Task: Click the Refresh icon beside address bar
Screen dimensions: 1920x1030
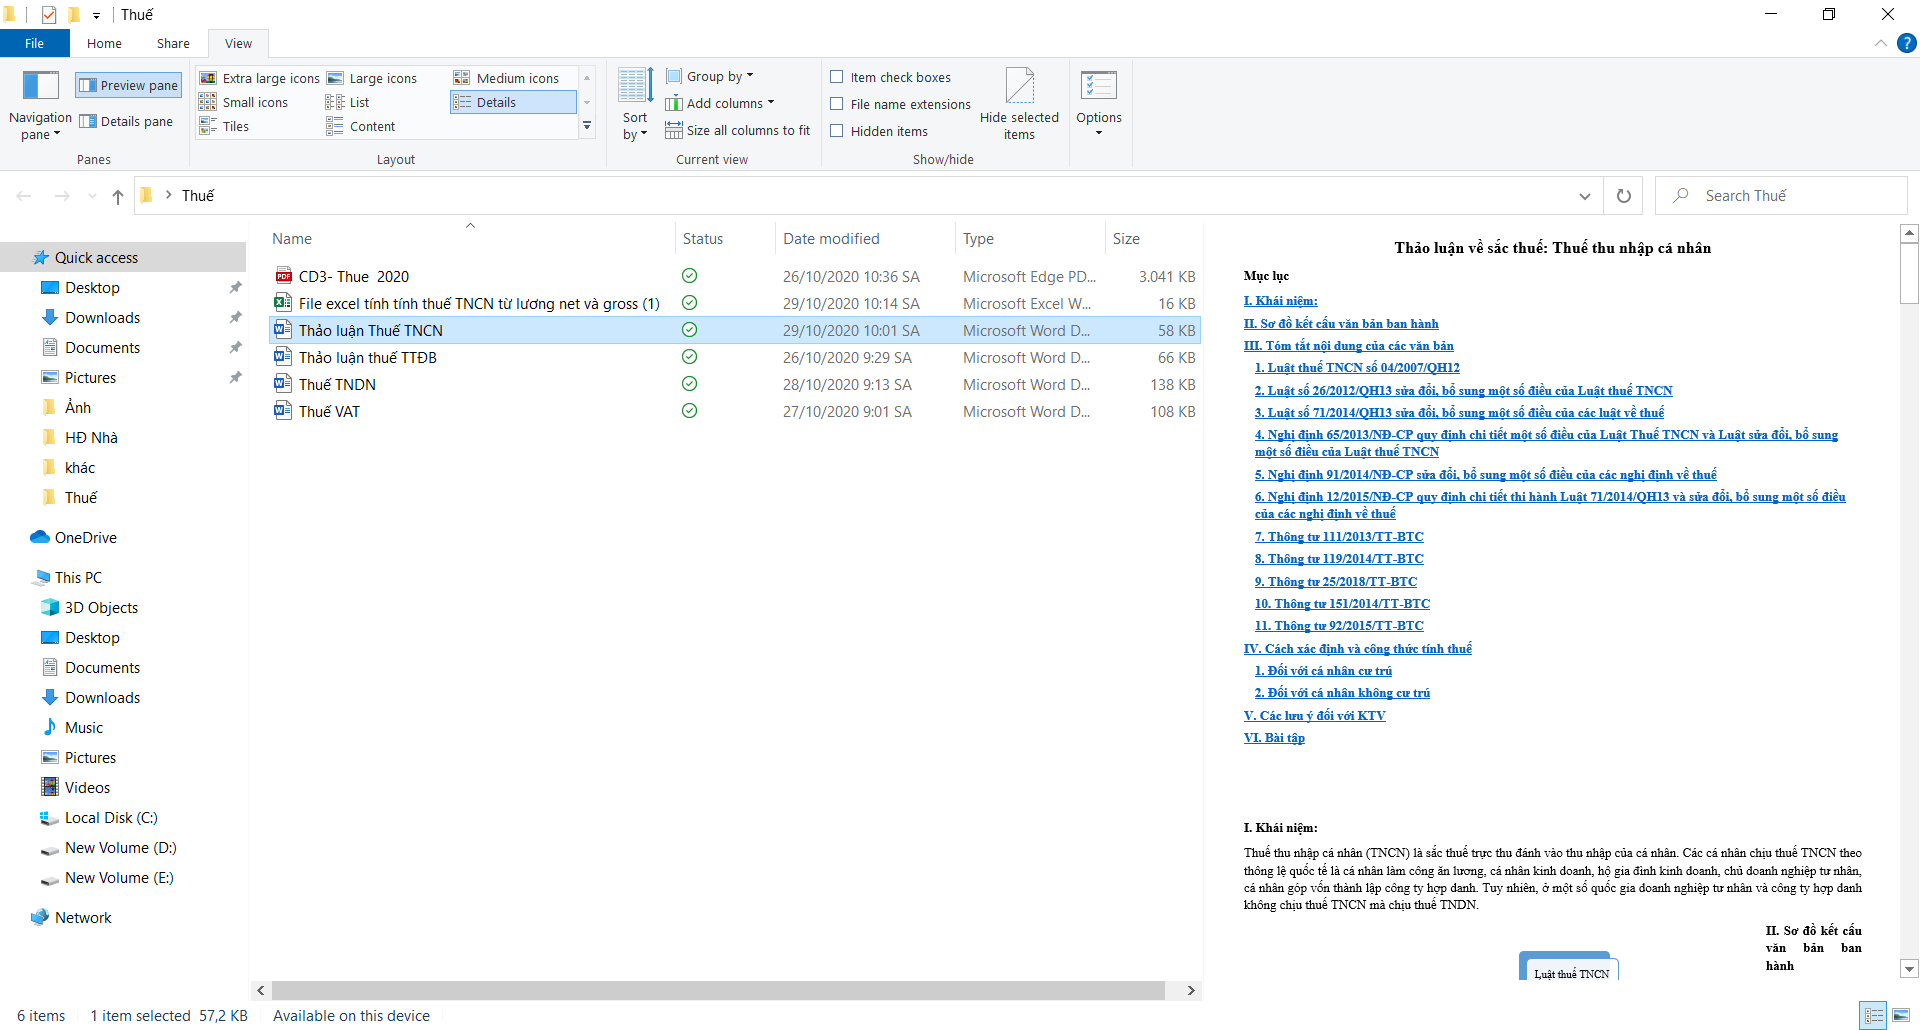Action: pyautogui.click(x=1624, y=196)
